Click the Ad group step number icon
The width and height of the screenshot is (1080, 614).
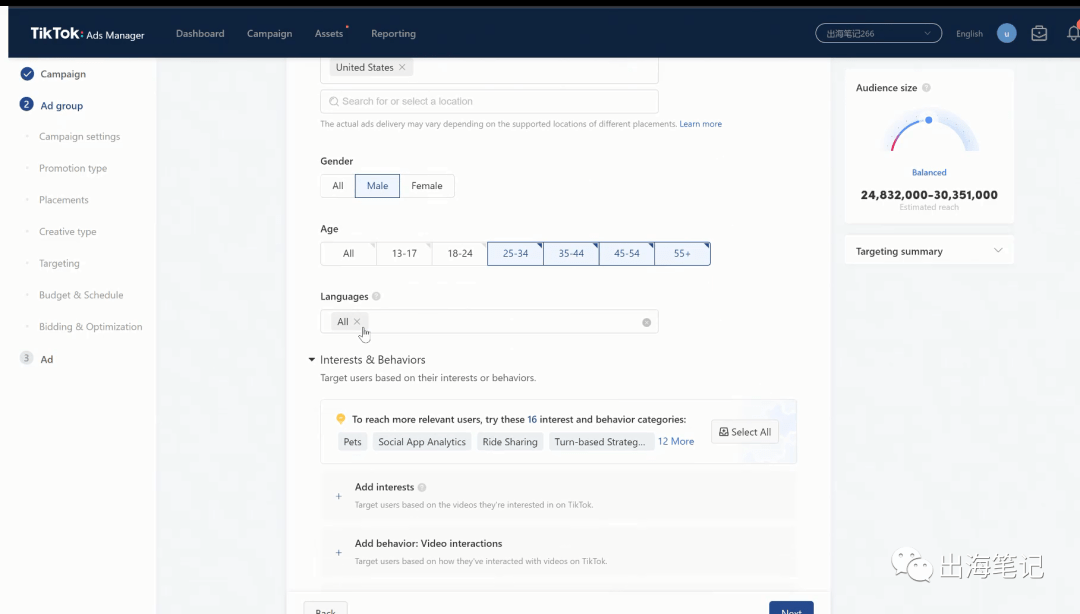tap(26, 105)
